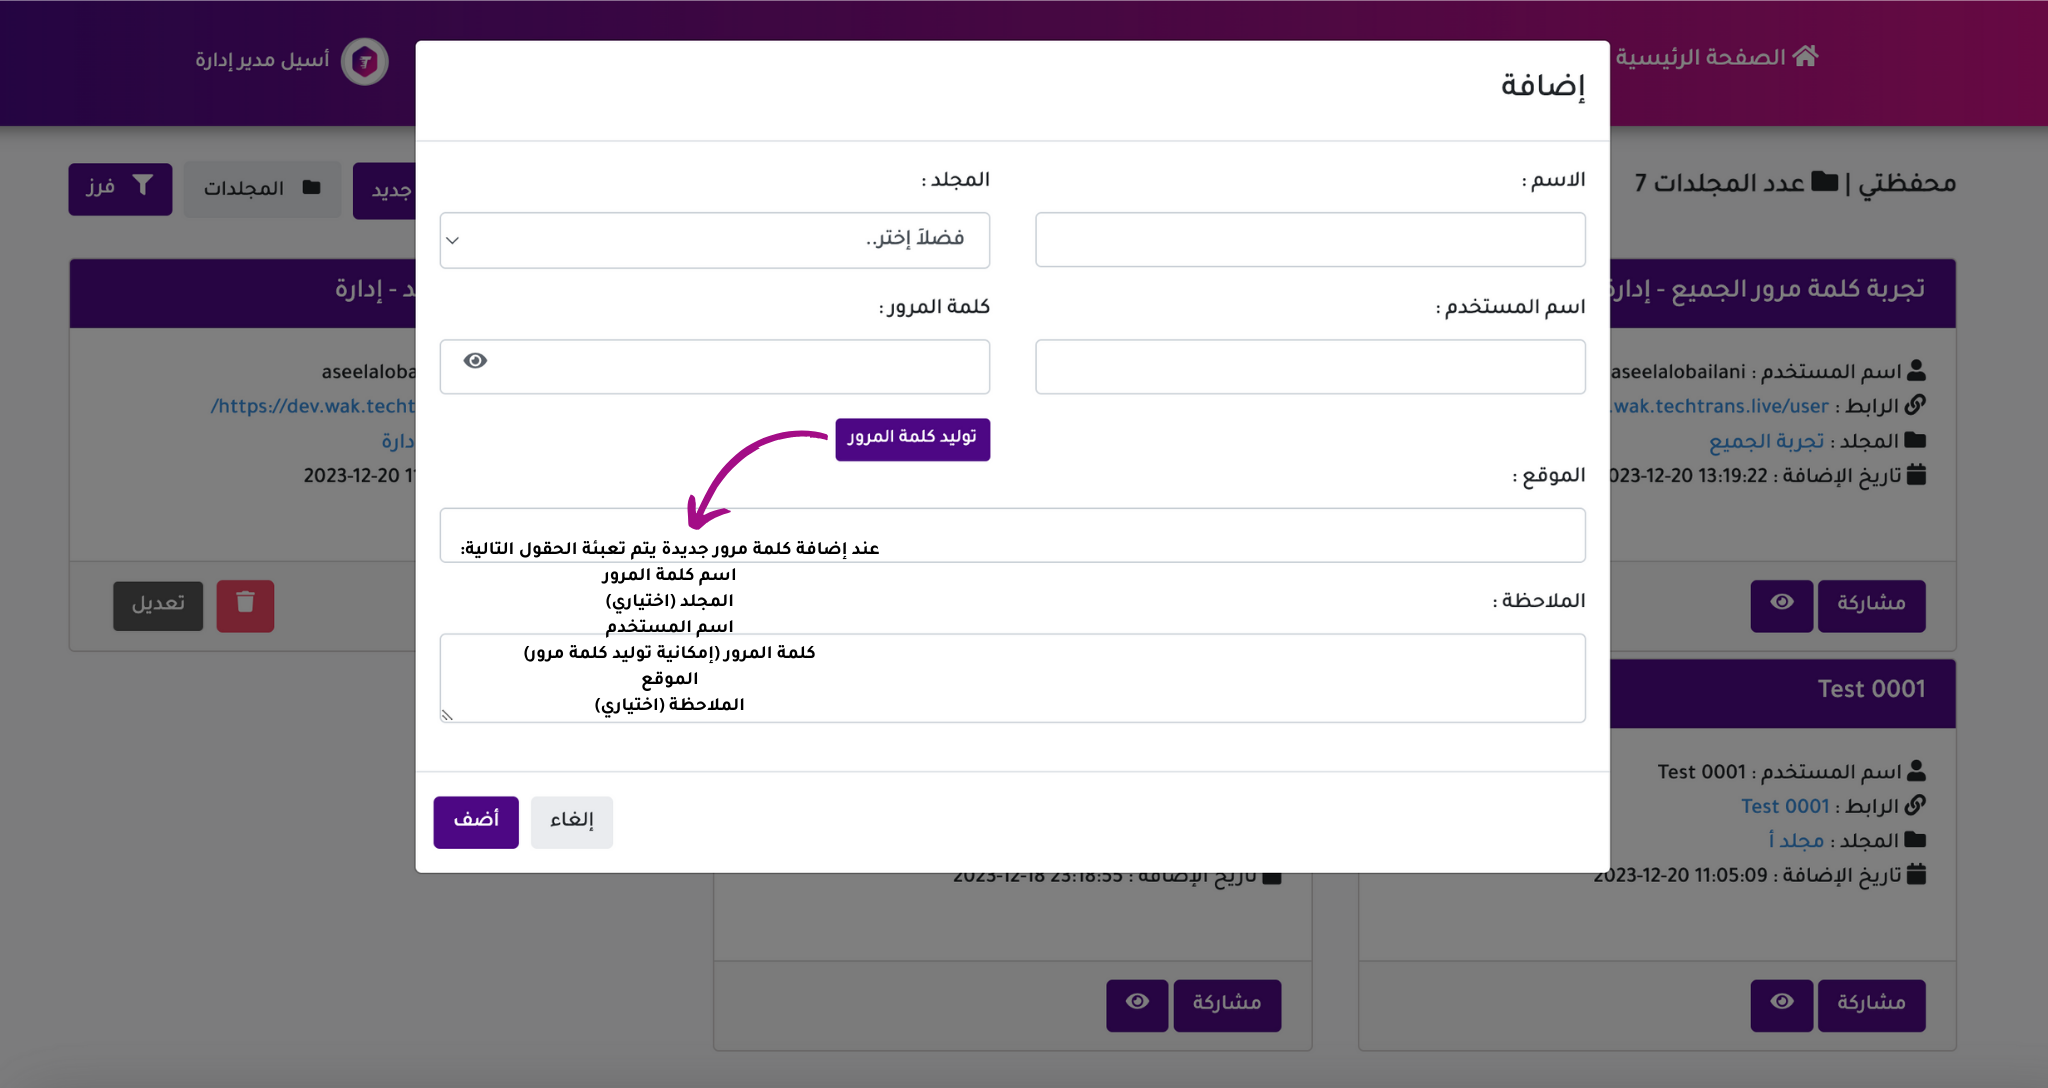The width and height of the screenshot is (2048, 1088).
Task: Cancel the dialog with إلغاء
Action: tap(571, 821)
